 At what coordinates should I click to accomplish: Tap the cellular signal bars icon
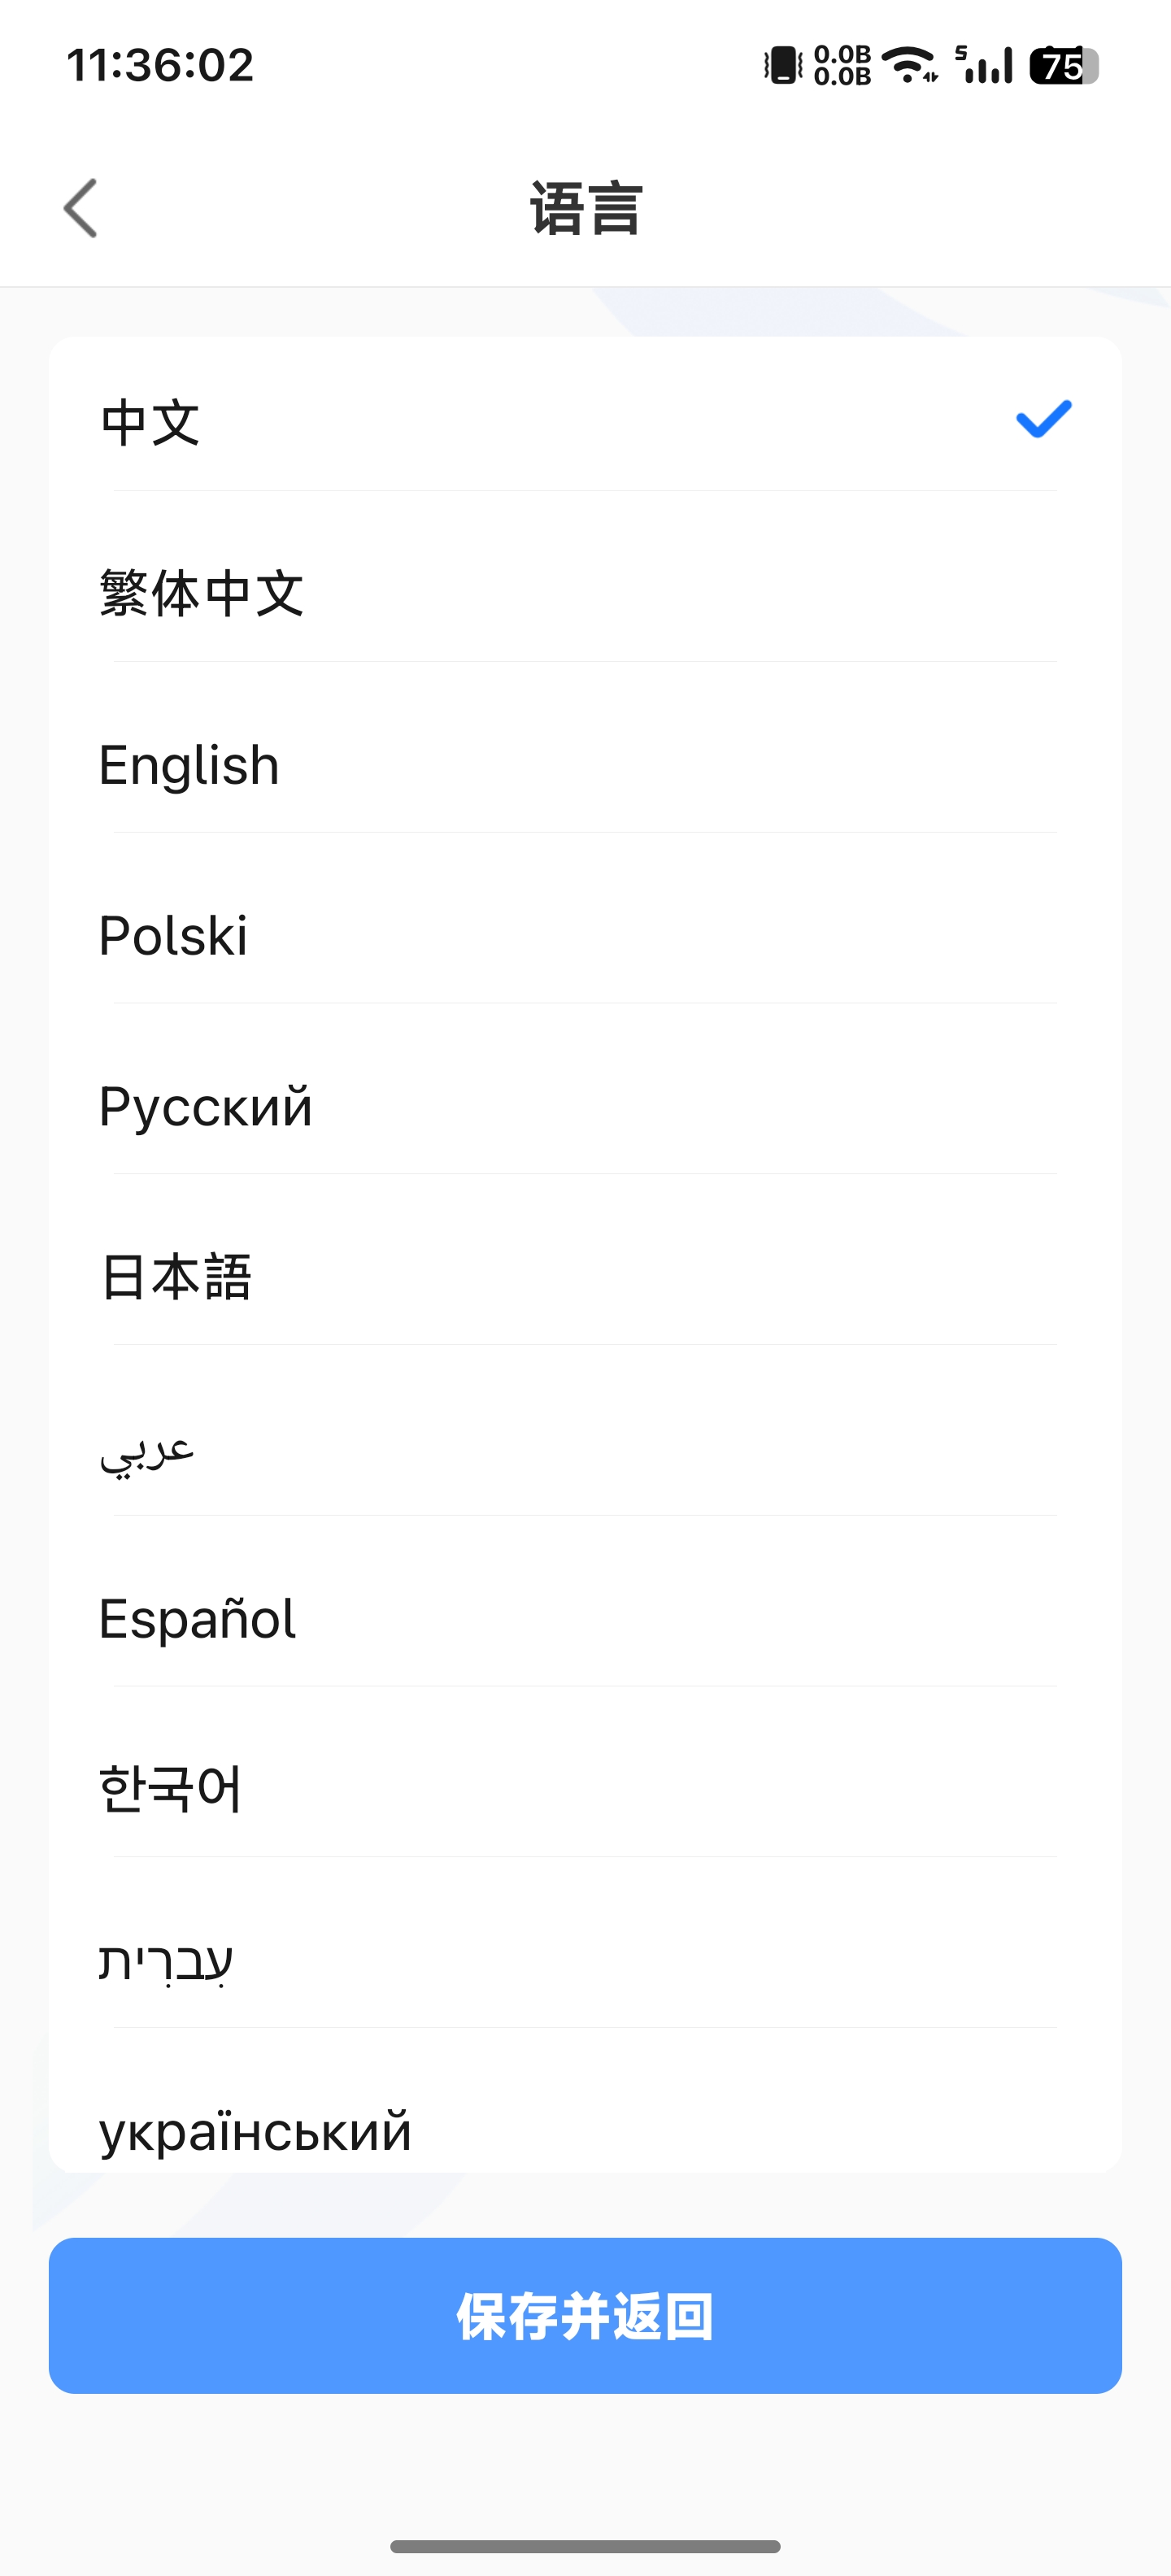coord(985,66)
